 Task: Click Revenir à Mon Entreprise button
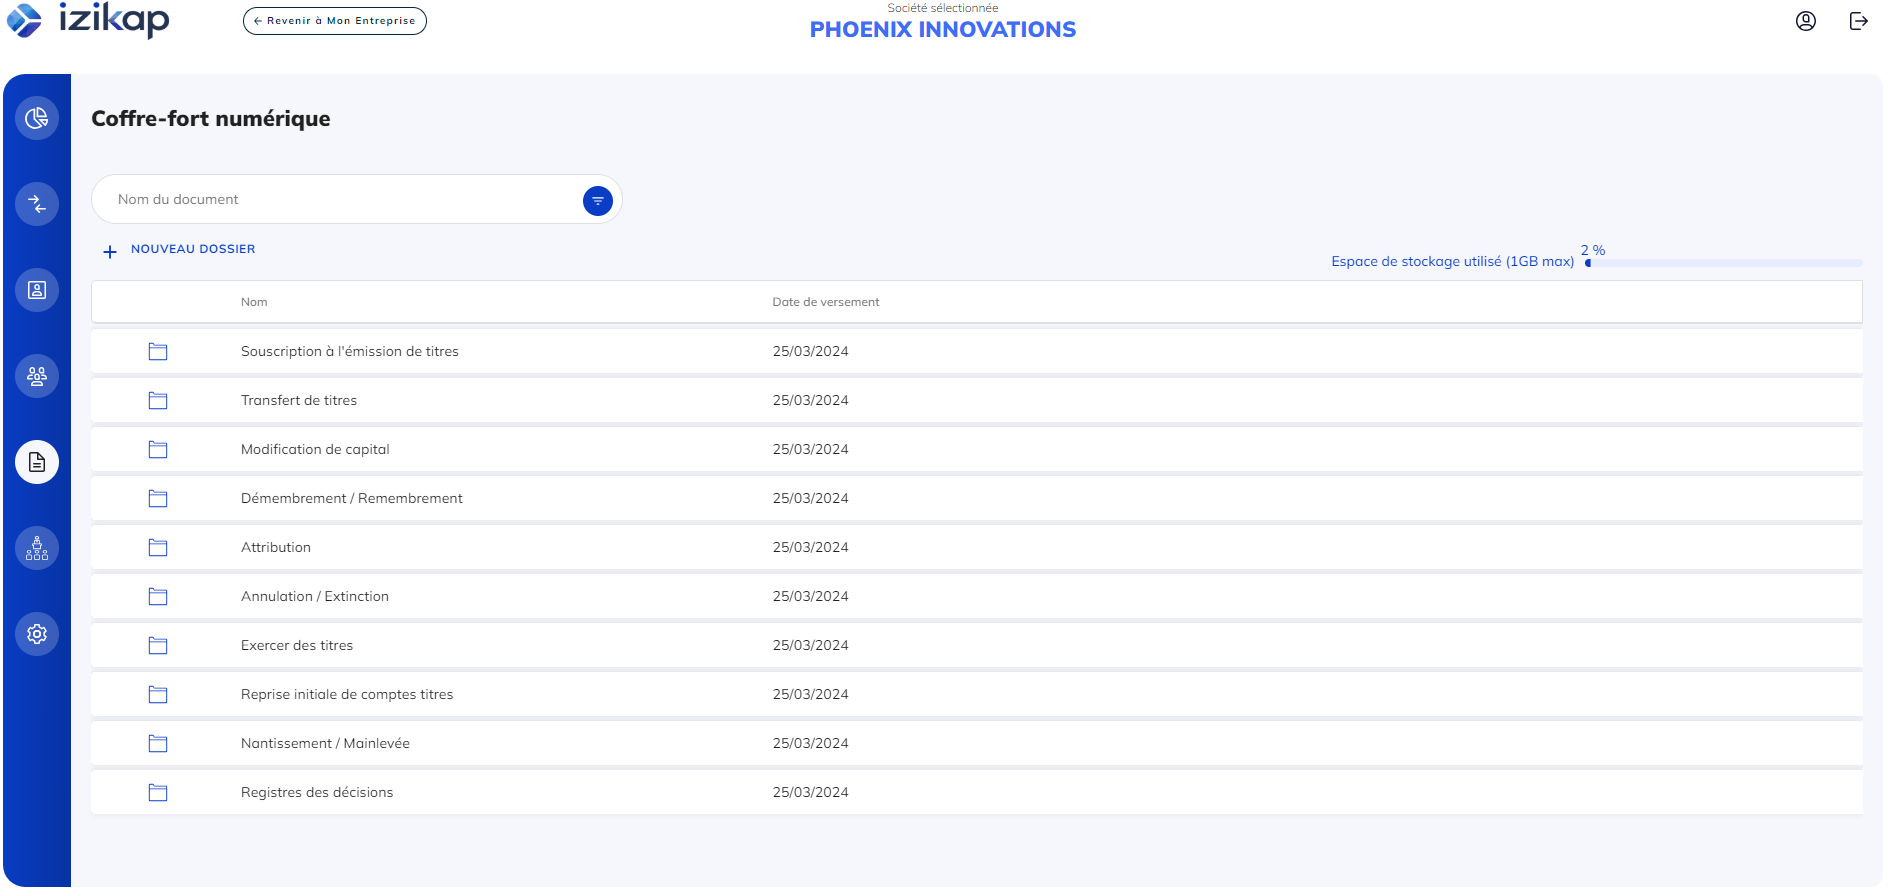point(335,21)
